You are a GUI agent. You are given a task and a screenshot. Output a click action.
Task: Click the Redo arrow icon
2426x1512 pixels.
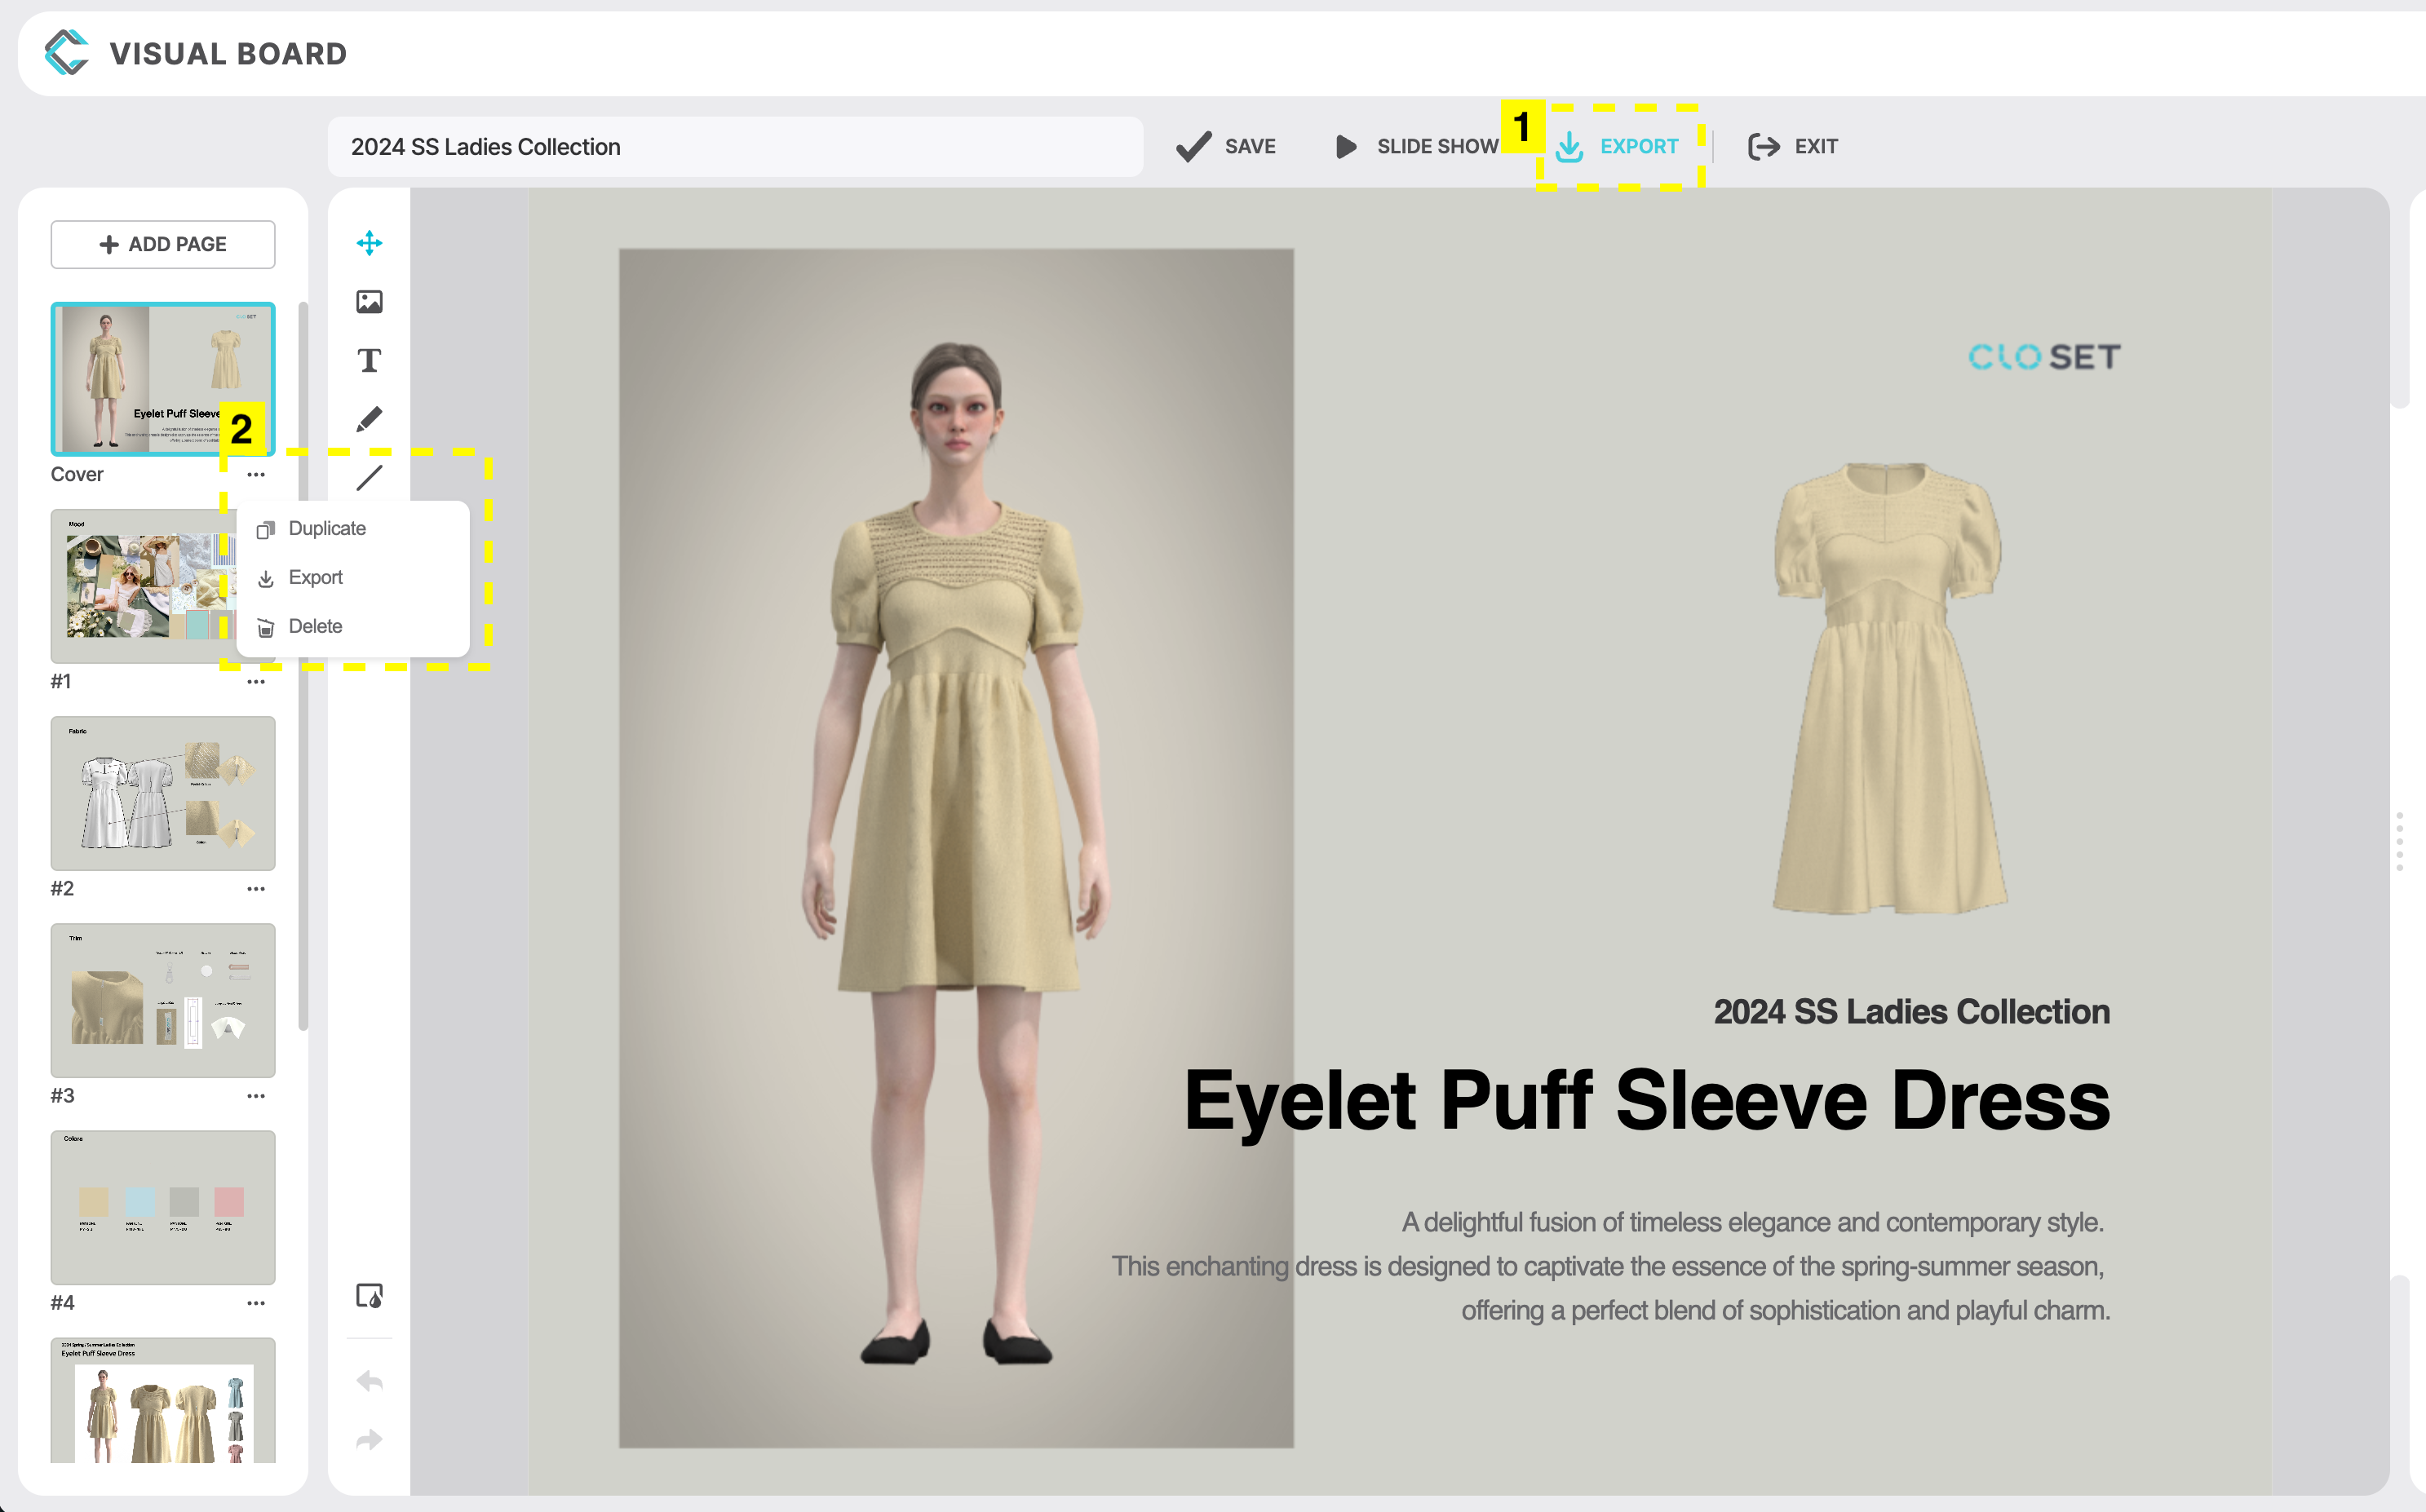[369, 1440]
